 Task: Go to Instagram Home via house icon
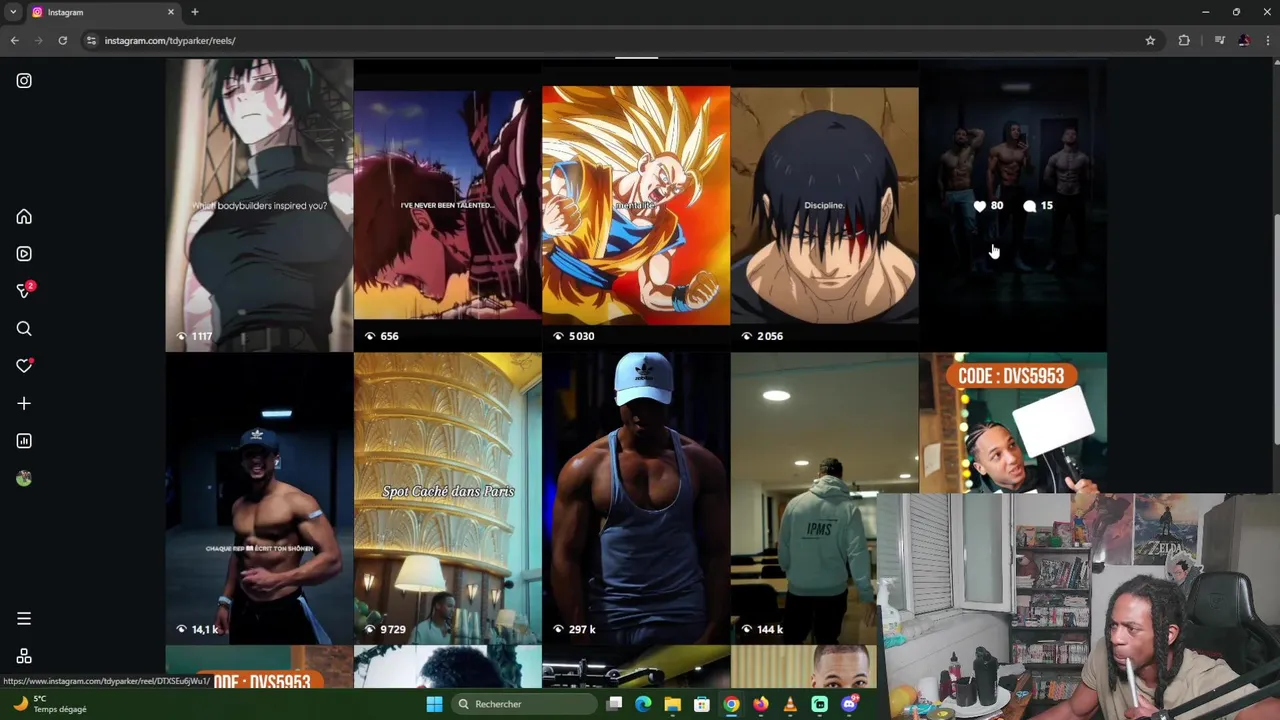[x=24, y=217]
